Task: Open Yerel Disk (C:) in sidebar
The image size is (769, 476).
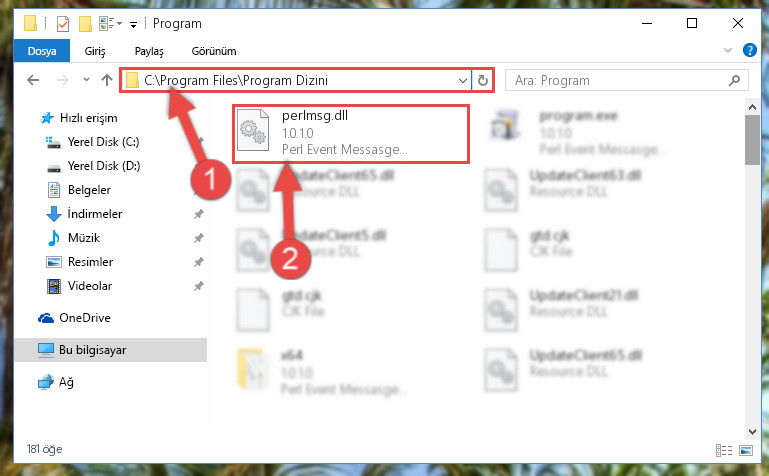Action: pos(103,142)
